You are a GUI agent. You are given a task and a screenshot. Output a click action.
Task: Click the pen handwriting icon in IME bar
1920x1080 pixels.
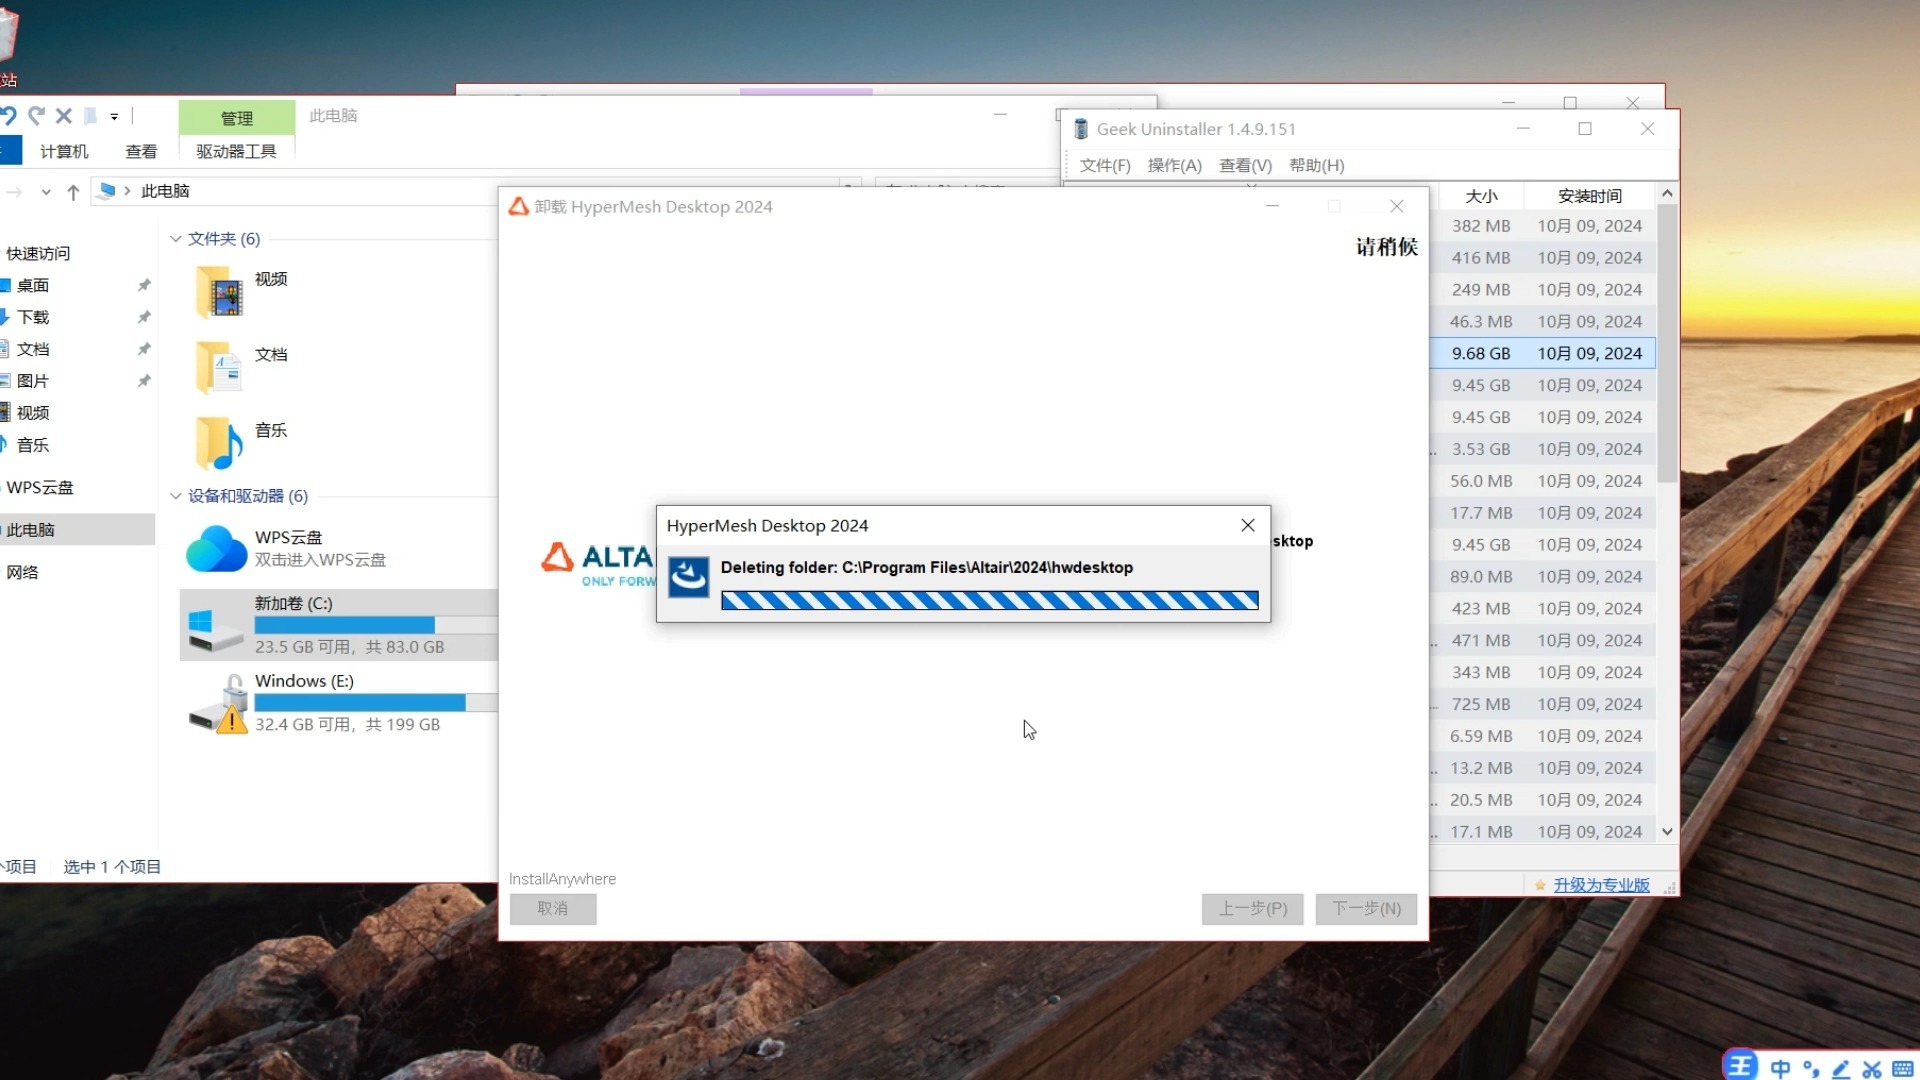(1841, 1068)
